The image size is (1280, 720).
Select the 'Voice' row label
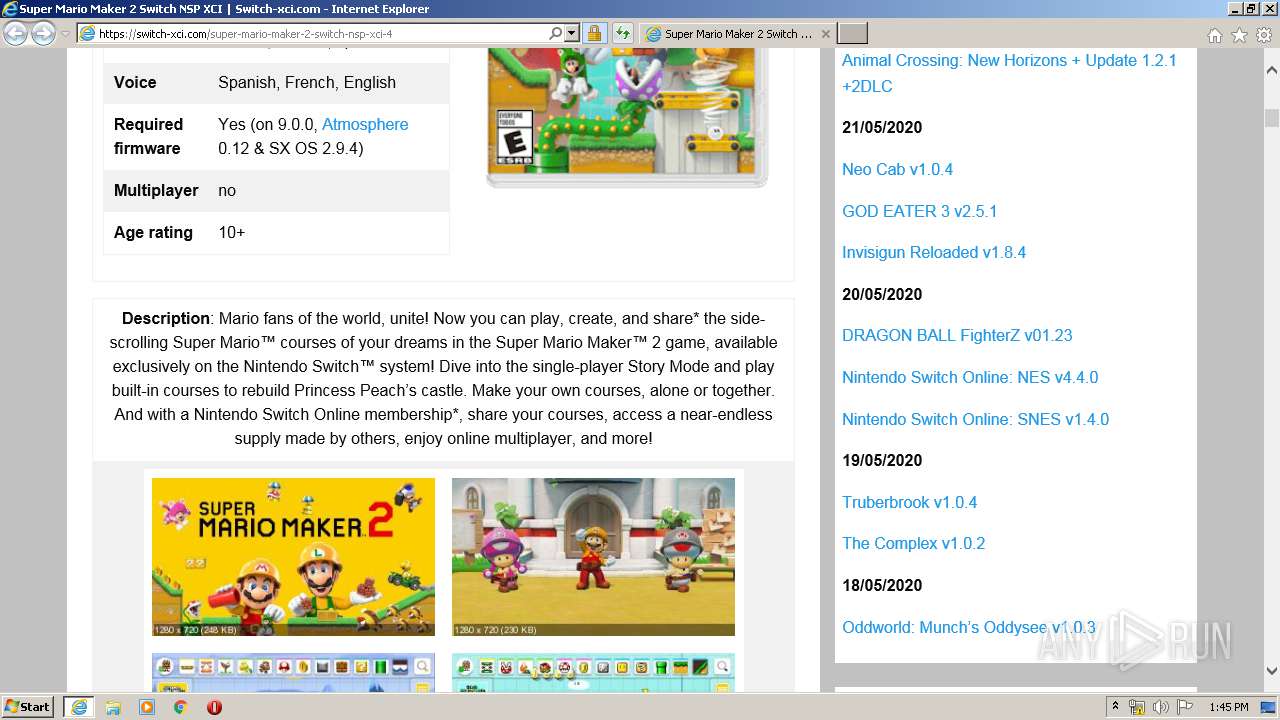[x=135, y=82]
